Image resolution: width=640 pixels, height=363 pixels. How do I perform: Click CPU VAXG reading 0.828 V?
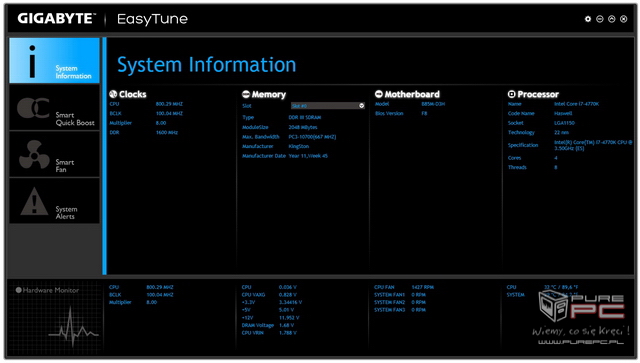tap(288, 295)
